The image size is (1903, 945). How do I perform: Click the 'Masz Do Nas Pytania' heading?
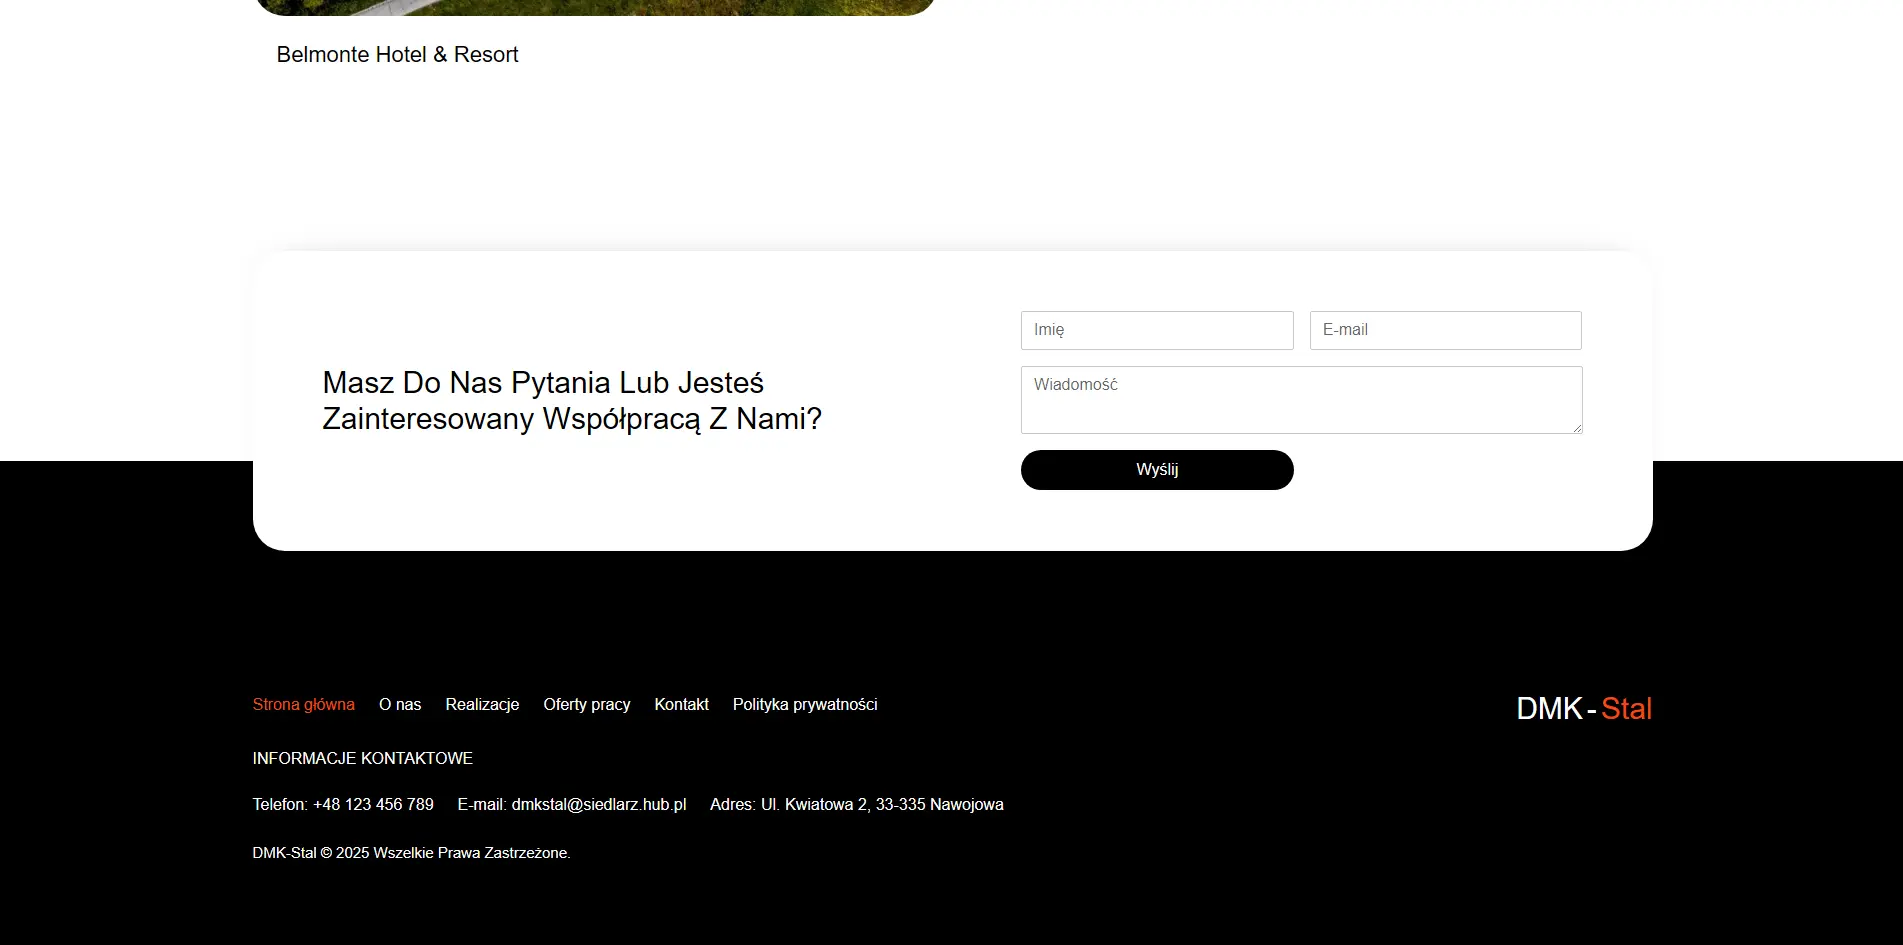[x=571, y=401]
